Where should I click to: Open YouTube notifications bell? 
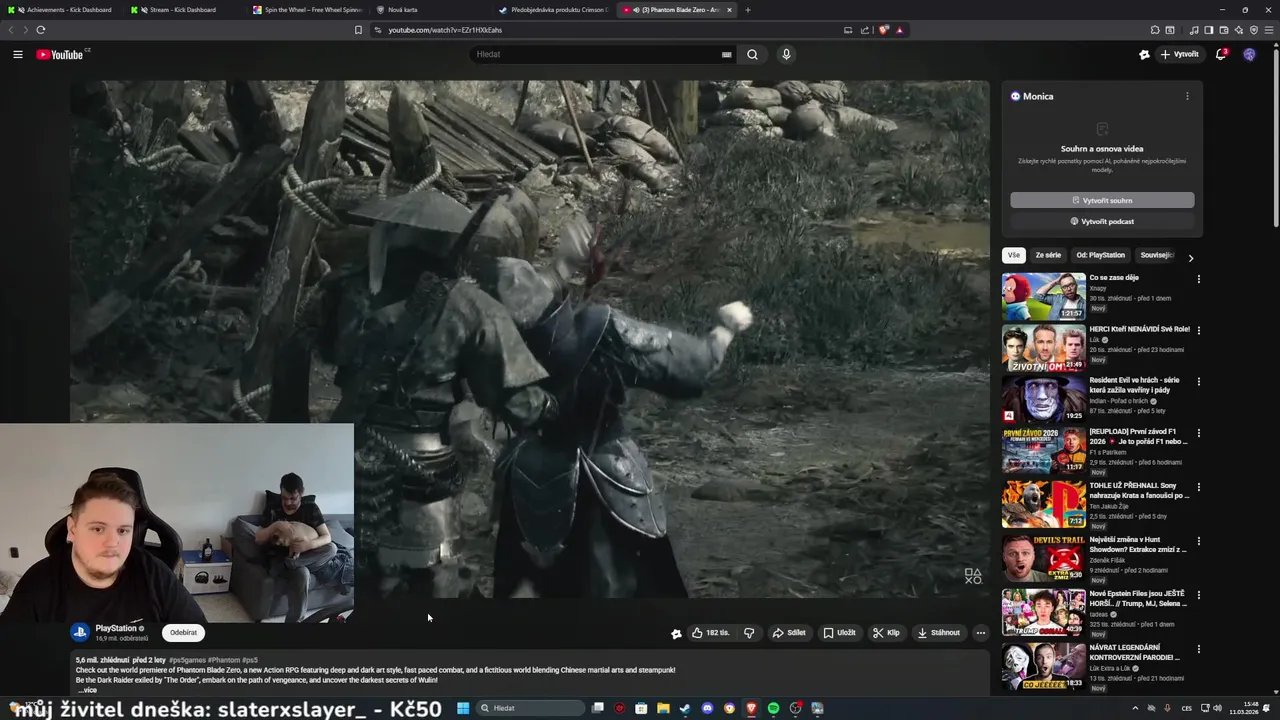click(x=1221, y=54)
